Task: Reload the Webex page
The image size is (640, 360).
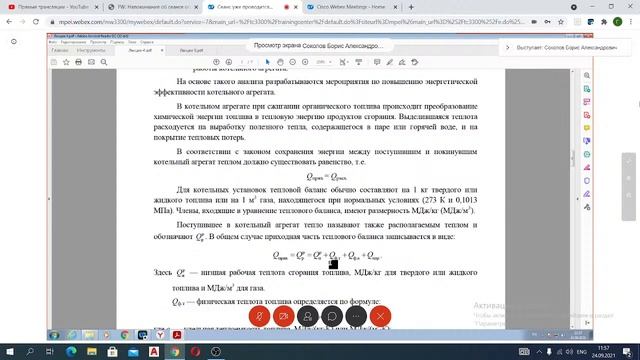Action: point(36,22)
